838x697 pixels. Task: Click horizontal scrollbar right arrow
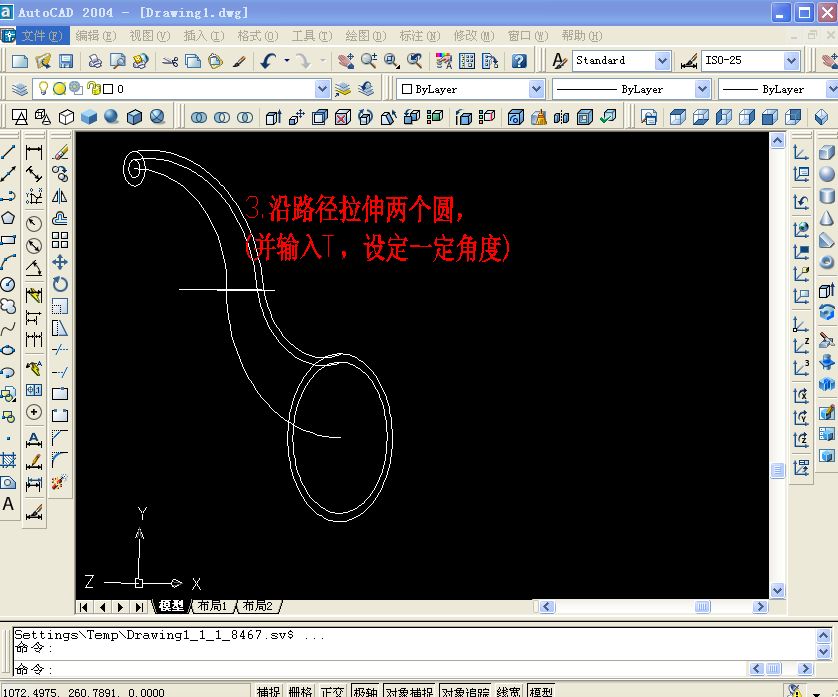tap(759, 607)
